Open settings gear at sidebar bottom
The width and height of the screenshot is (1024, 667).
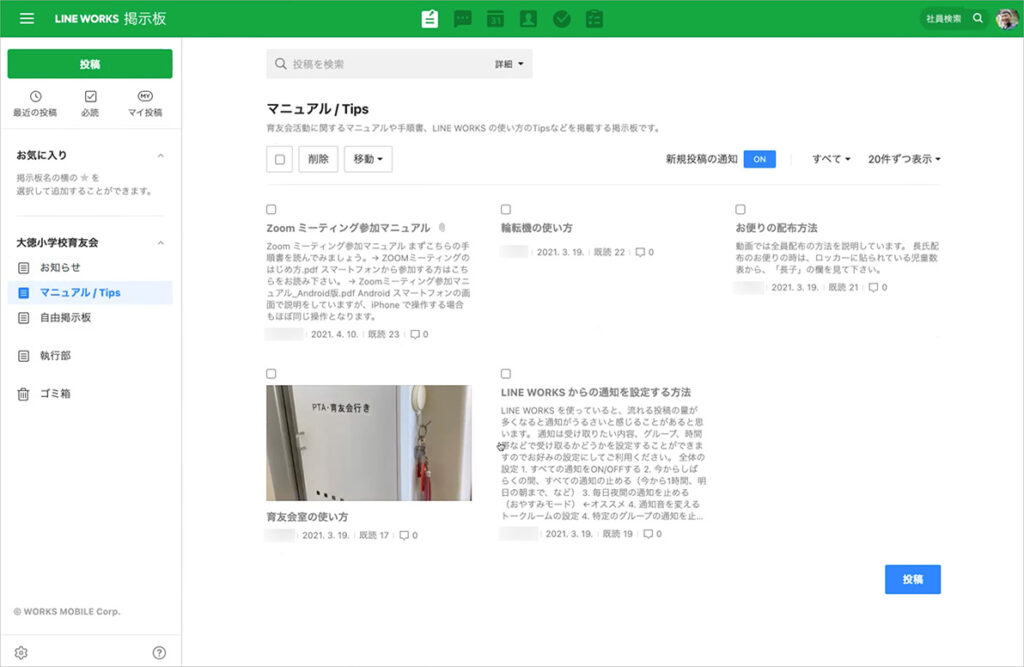[x=21, y=653]
